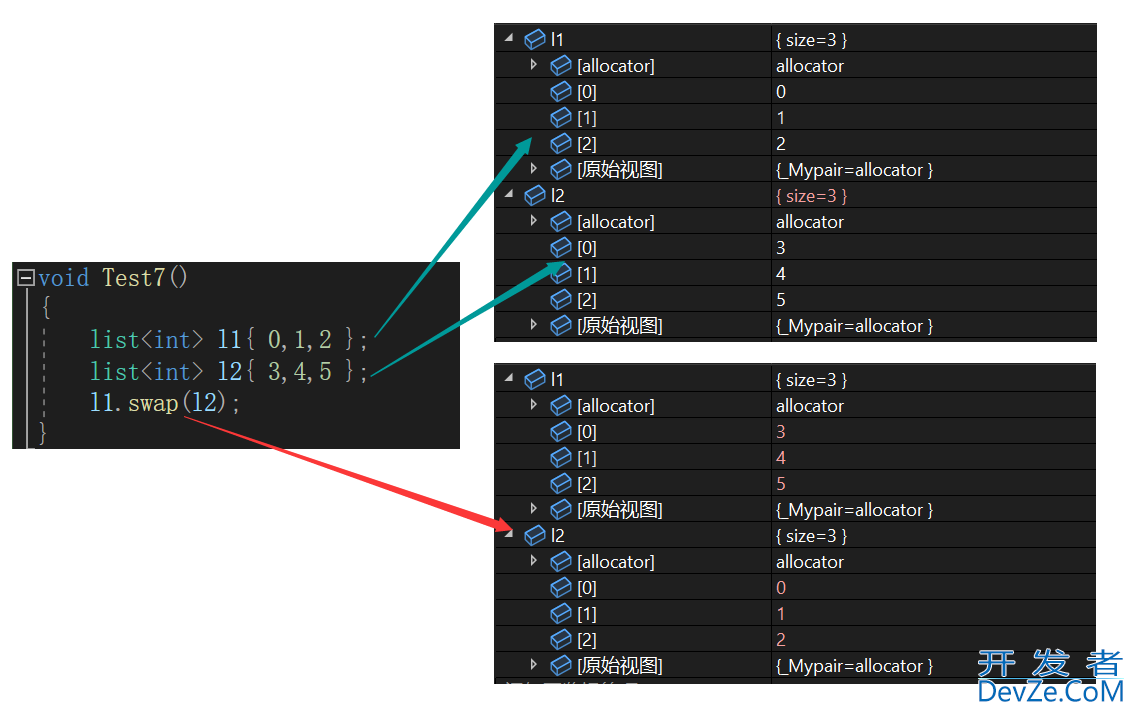Click cube icon of l1 [原始视图] in top watch panel
The height and width of the screenshot is (713, 1134).
pyautogui.click(x=560, y=169)
